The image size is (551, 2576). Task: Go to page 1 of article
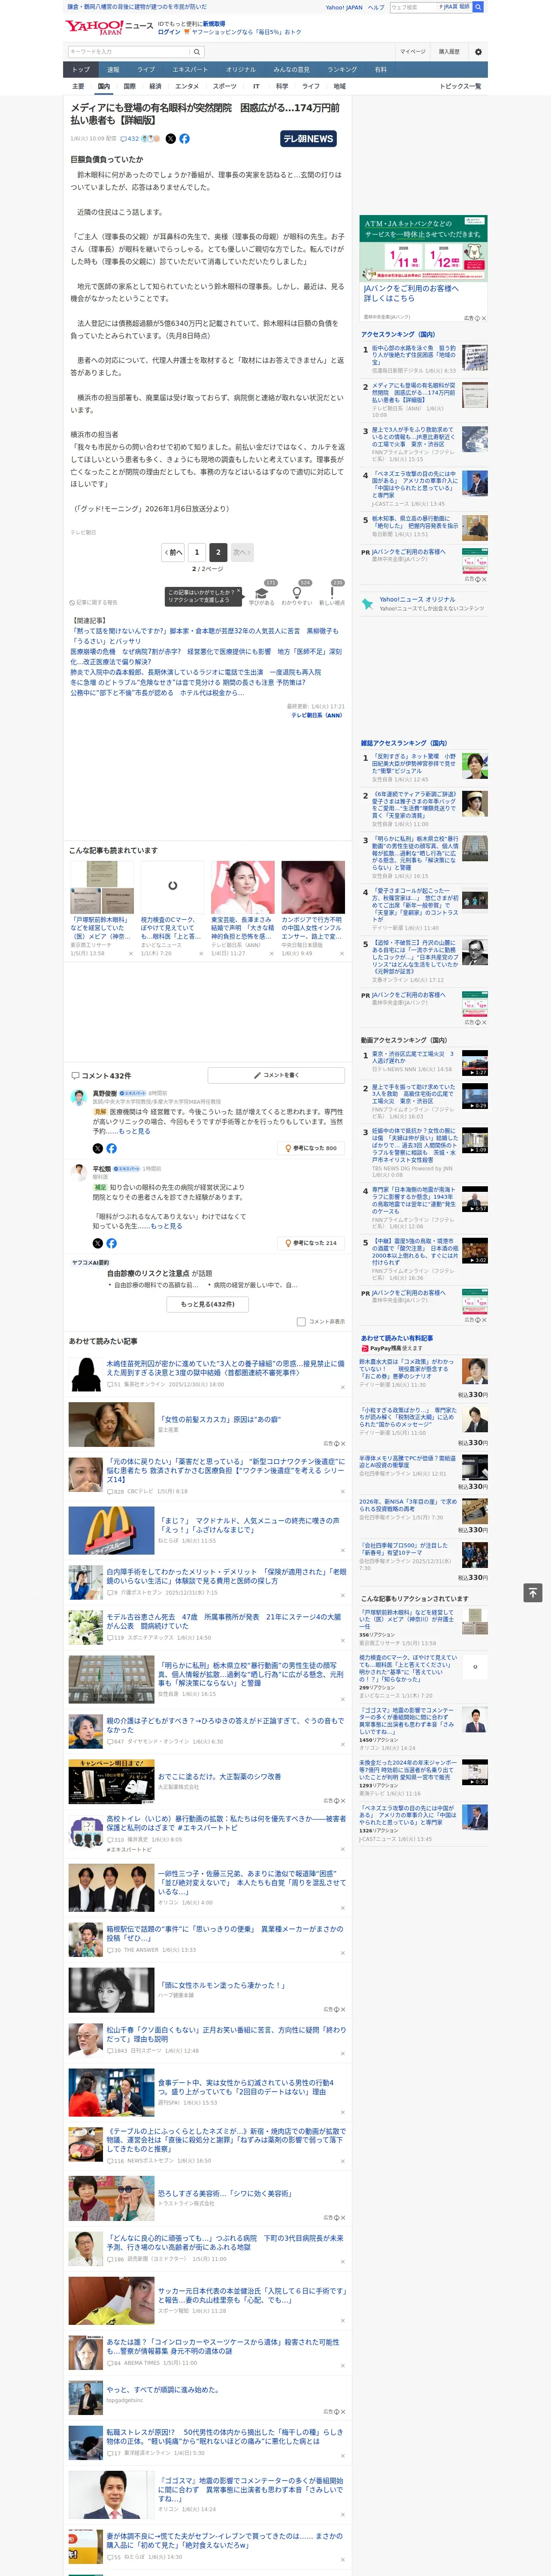pyautogui.click(x=197, y=552)
